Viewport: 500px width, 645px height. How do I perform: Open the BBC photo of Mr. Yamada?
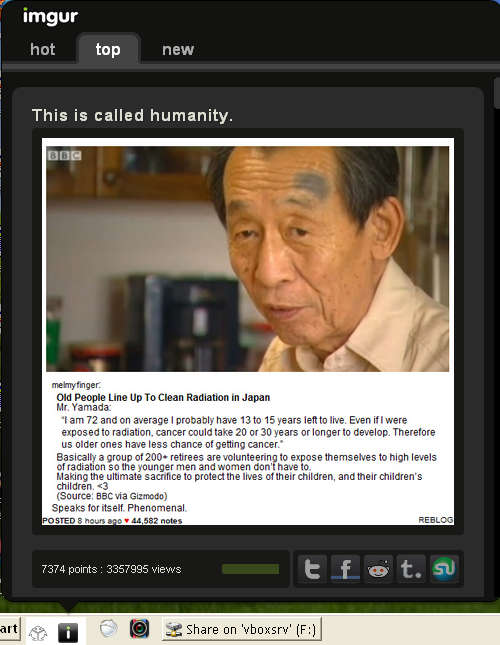tap(248, 259)
